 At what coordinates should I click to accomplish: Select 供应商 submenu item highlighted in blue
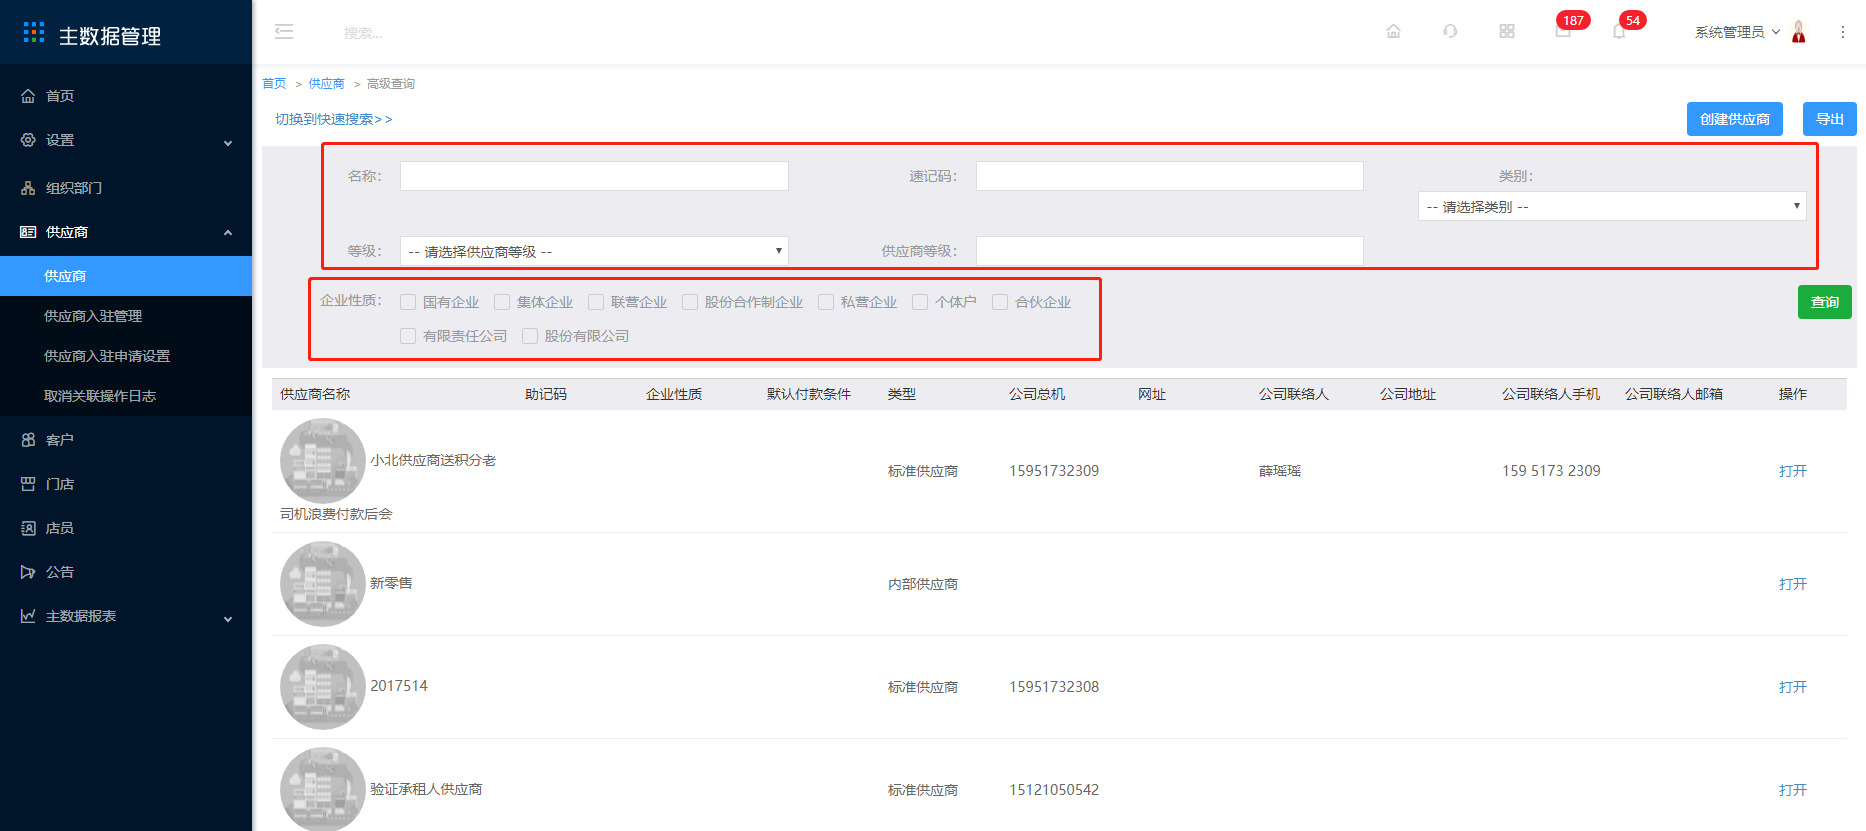(x=126, y=276)
